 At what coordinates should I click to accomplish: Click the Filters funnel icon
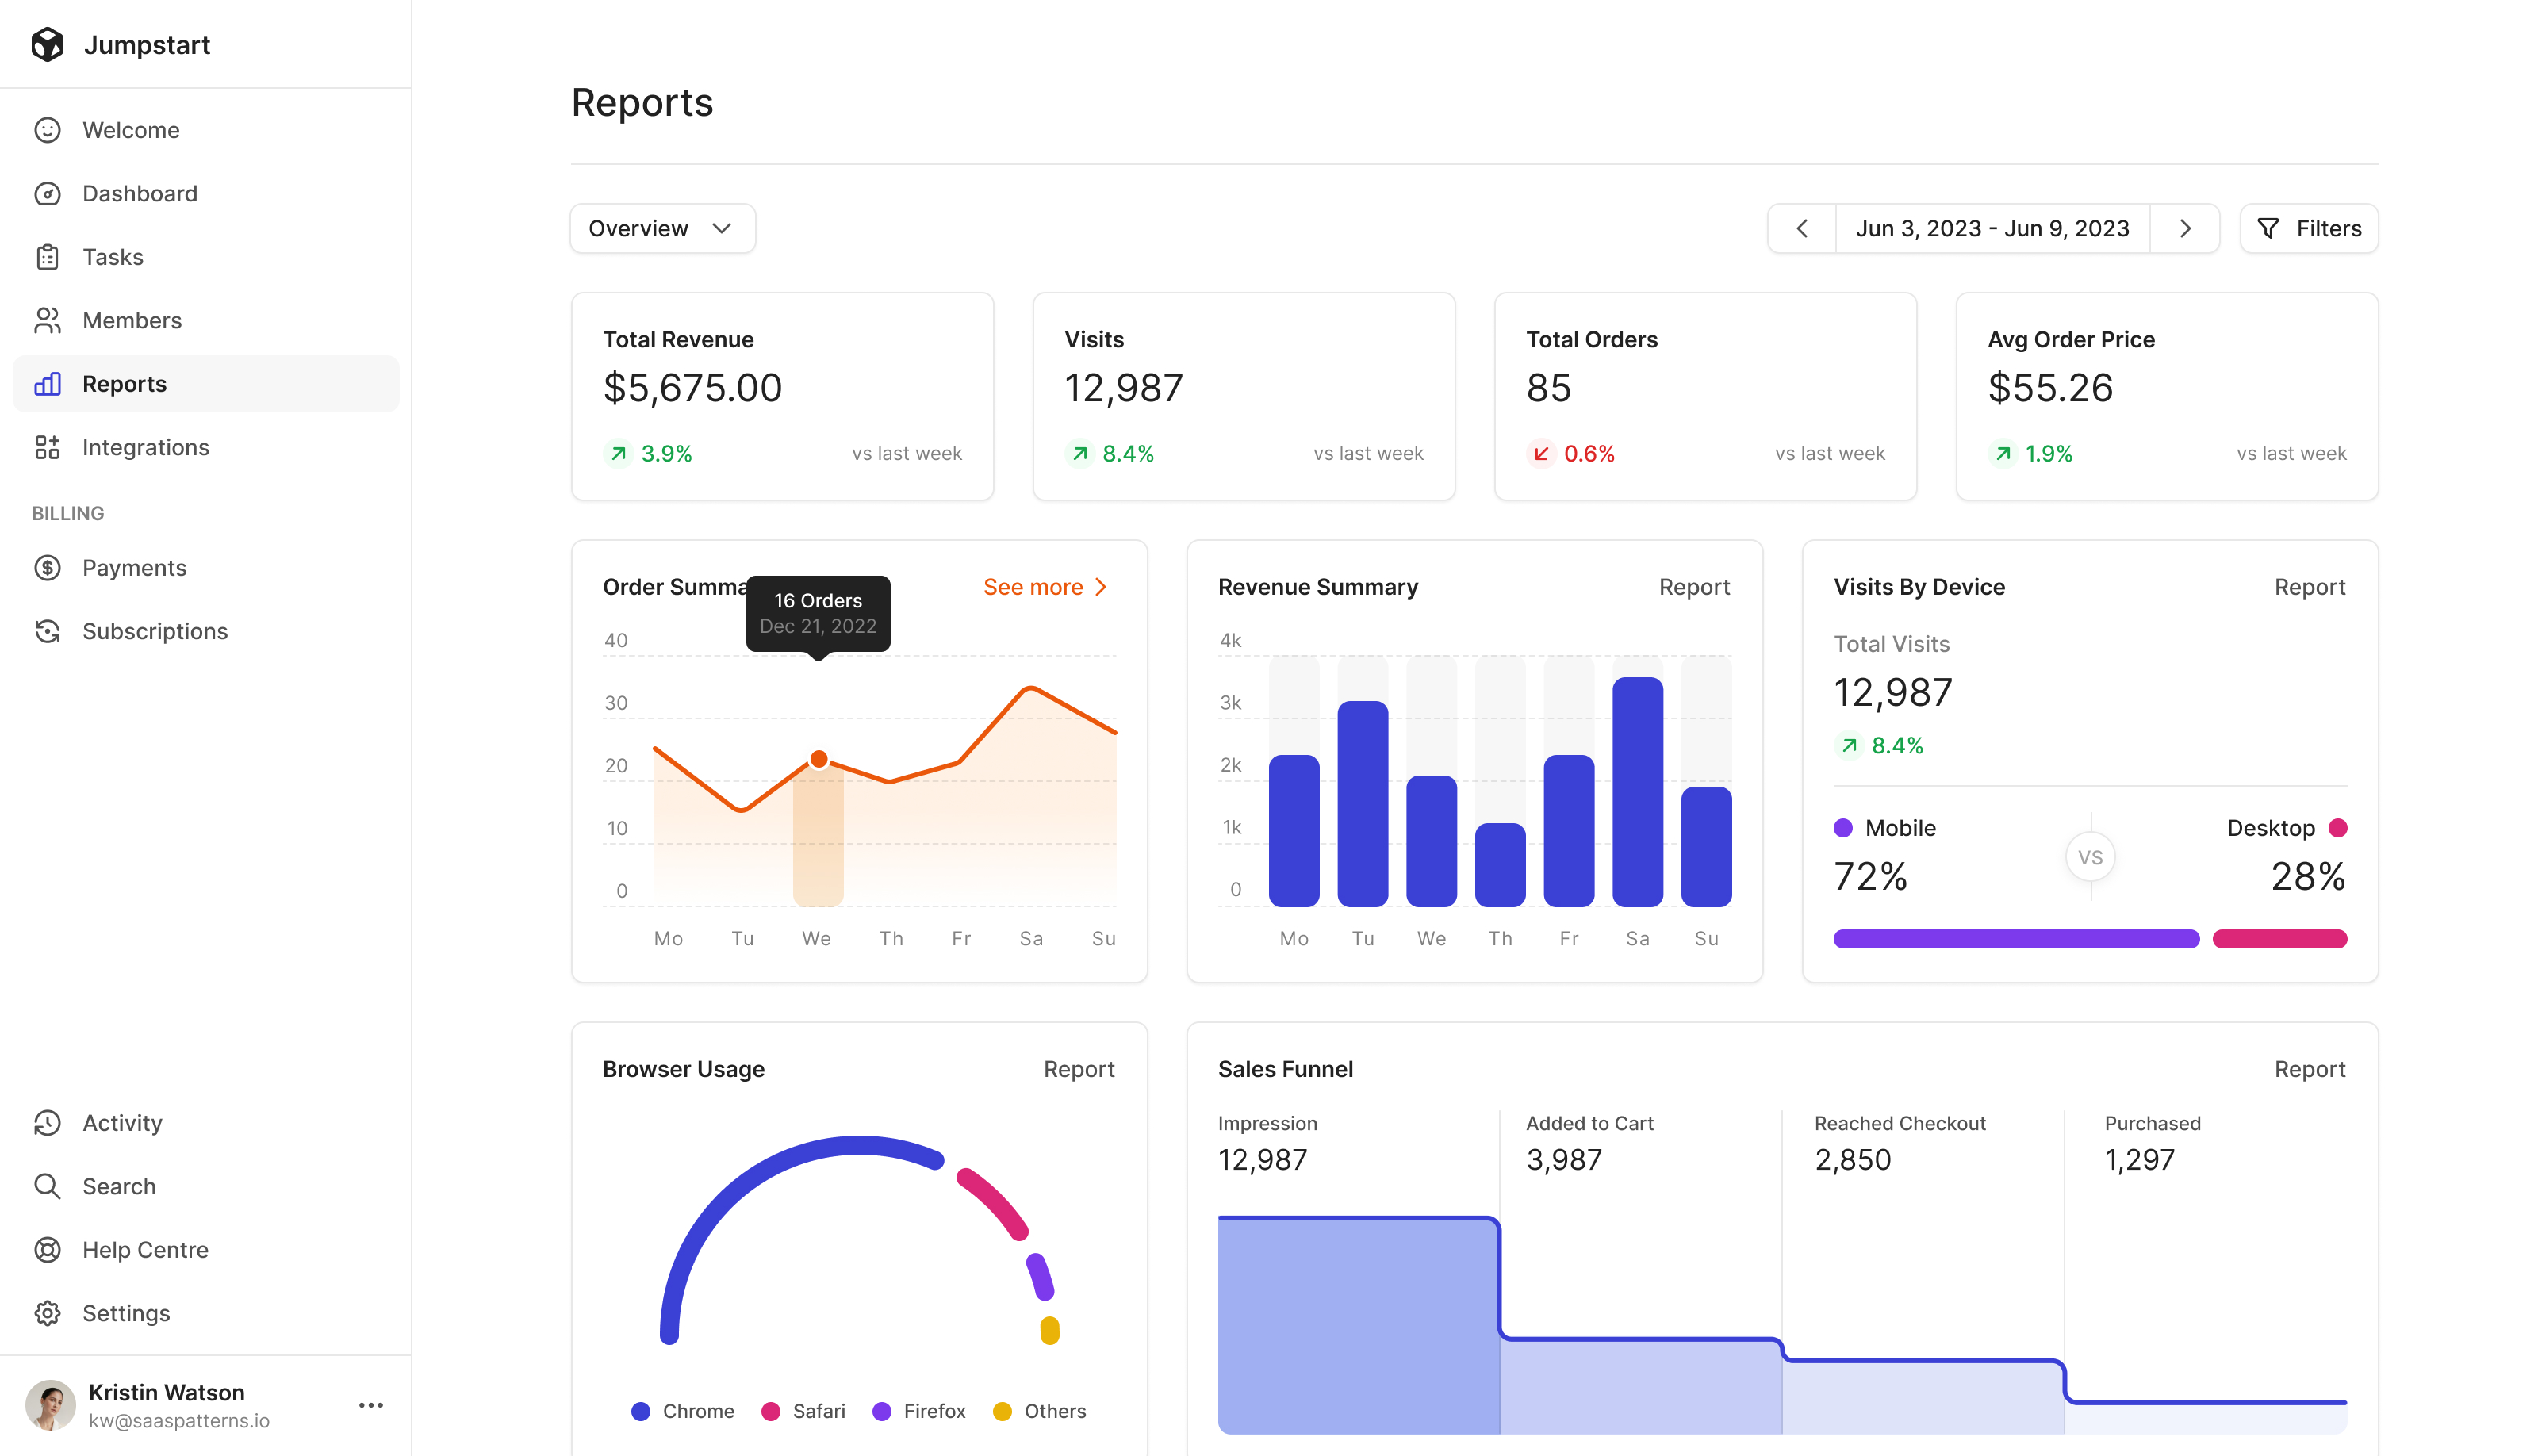pos(2268,229)
